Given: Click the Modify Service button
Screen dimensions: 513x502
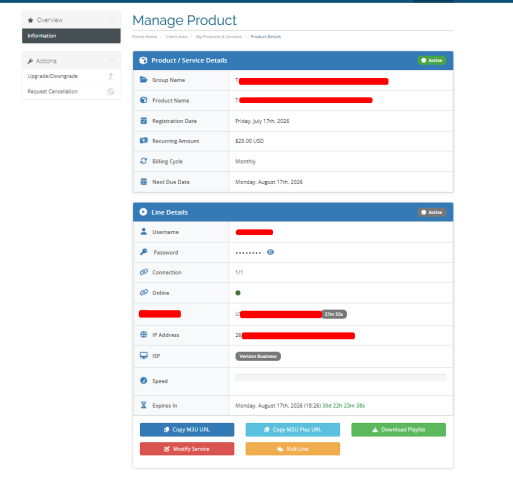Looking at the screenshot, I should [x=187, y=449].
